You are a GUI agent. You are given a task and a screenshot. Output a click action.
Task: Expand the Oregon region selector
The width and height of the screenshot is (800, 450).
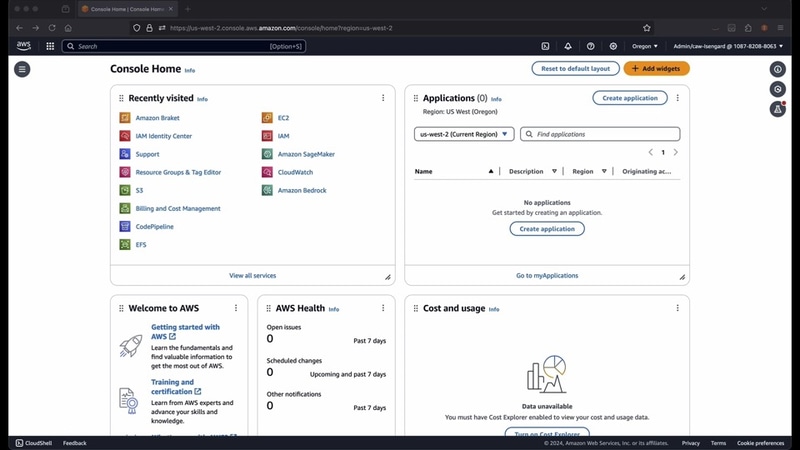pos(645,46)
